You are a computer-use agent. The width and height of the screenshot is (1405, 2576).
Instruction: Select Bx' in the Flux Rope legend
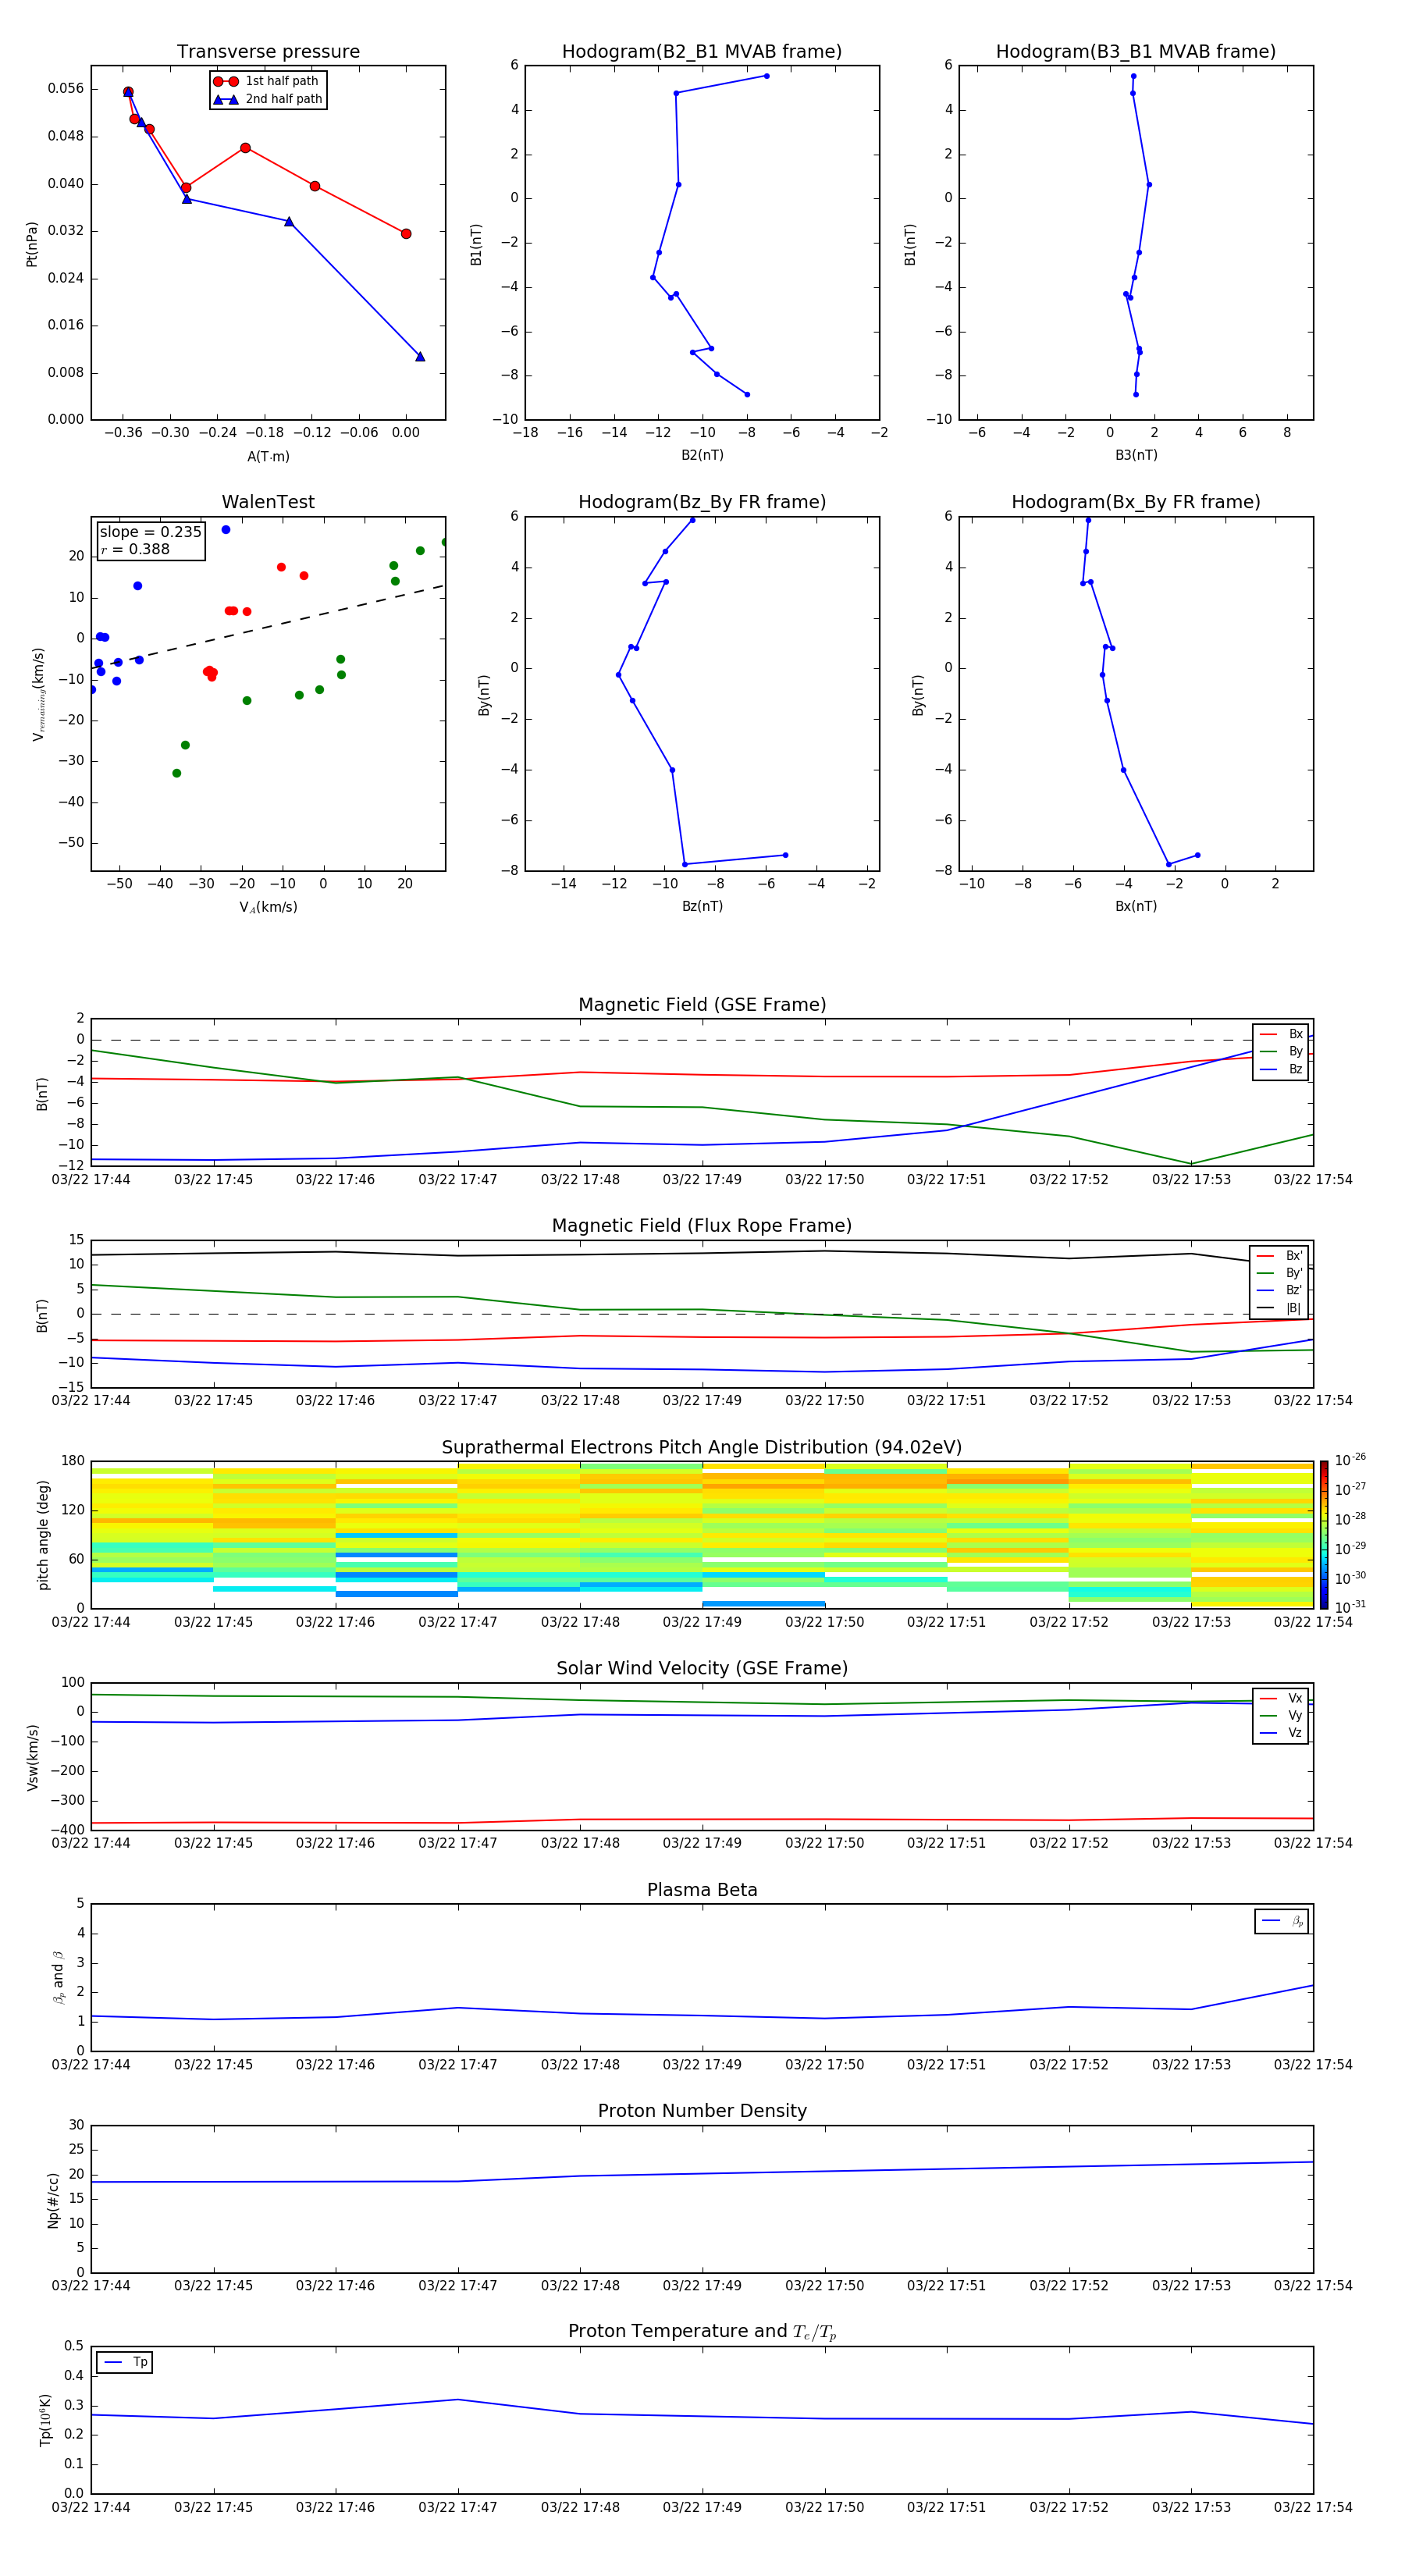[x=1280, y=1256]
